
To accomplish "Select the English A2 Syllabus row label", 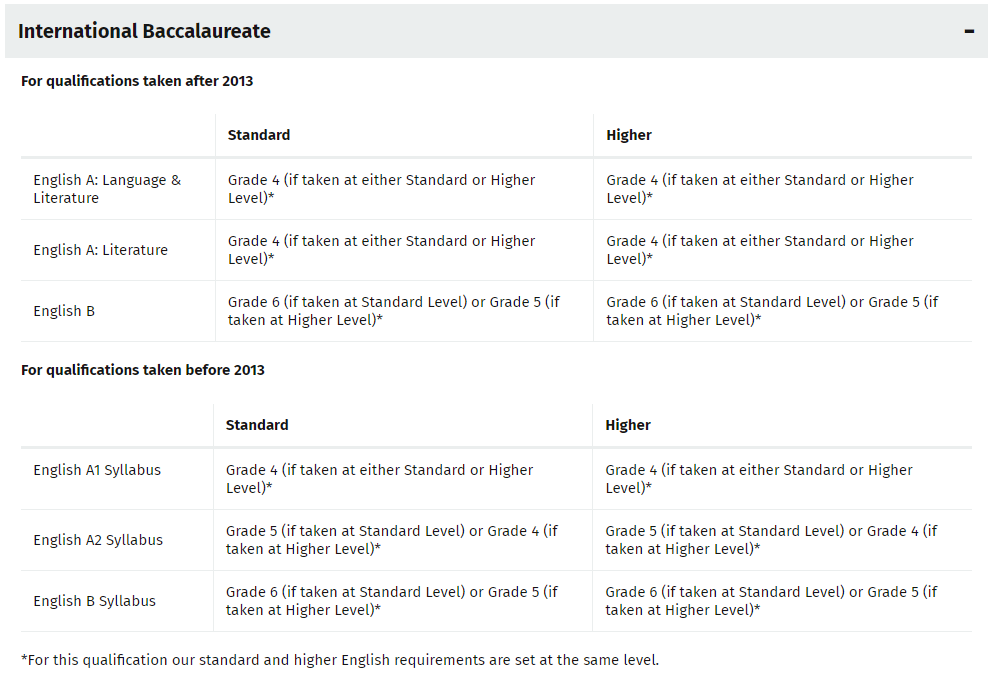I will pos(98,540).
